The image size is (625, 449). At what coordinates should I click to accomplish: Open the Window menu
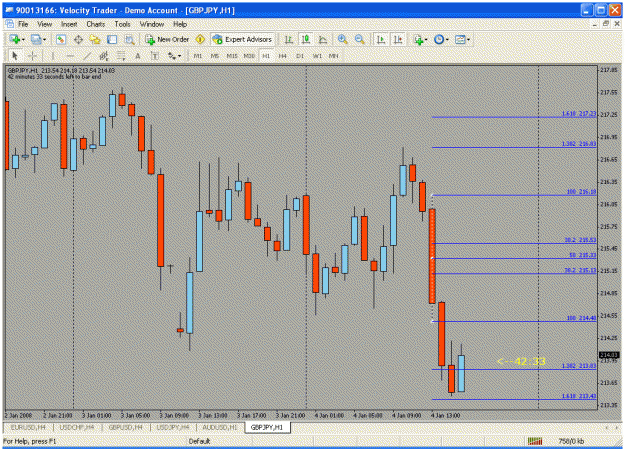point(152,24)
